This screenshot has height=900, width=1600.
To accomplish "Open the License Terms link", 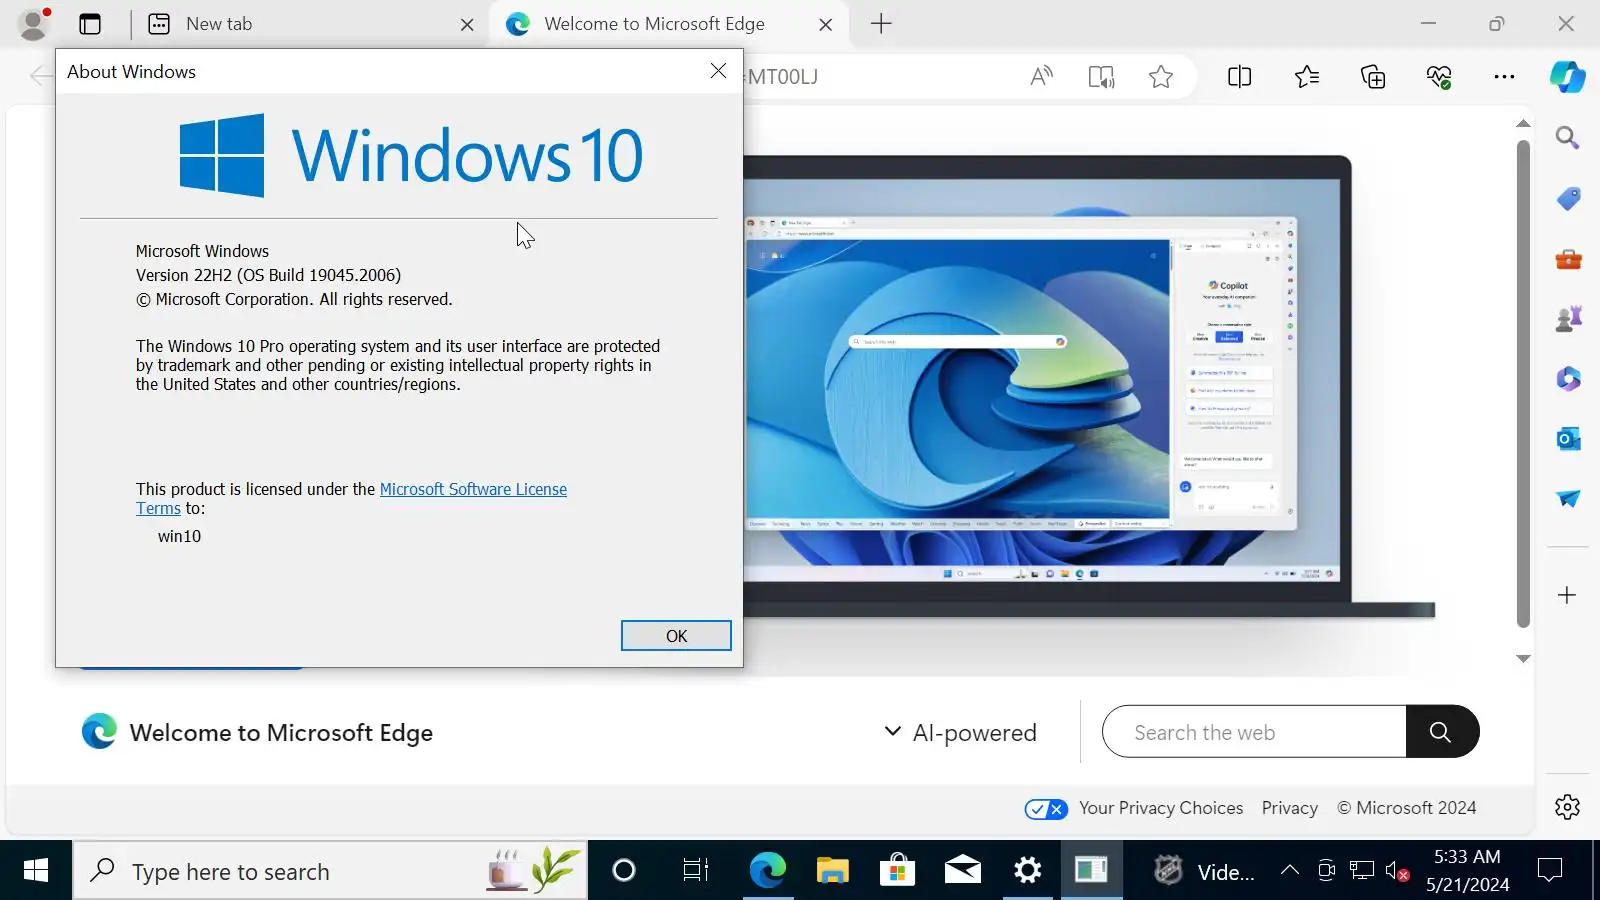I will (158, 508).
